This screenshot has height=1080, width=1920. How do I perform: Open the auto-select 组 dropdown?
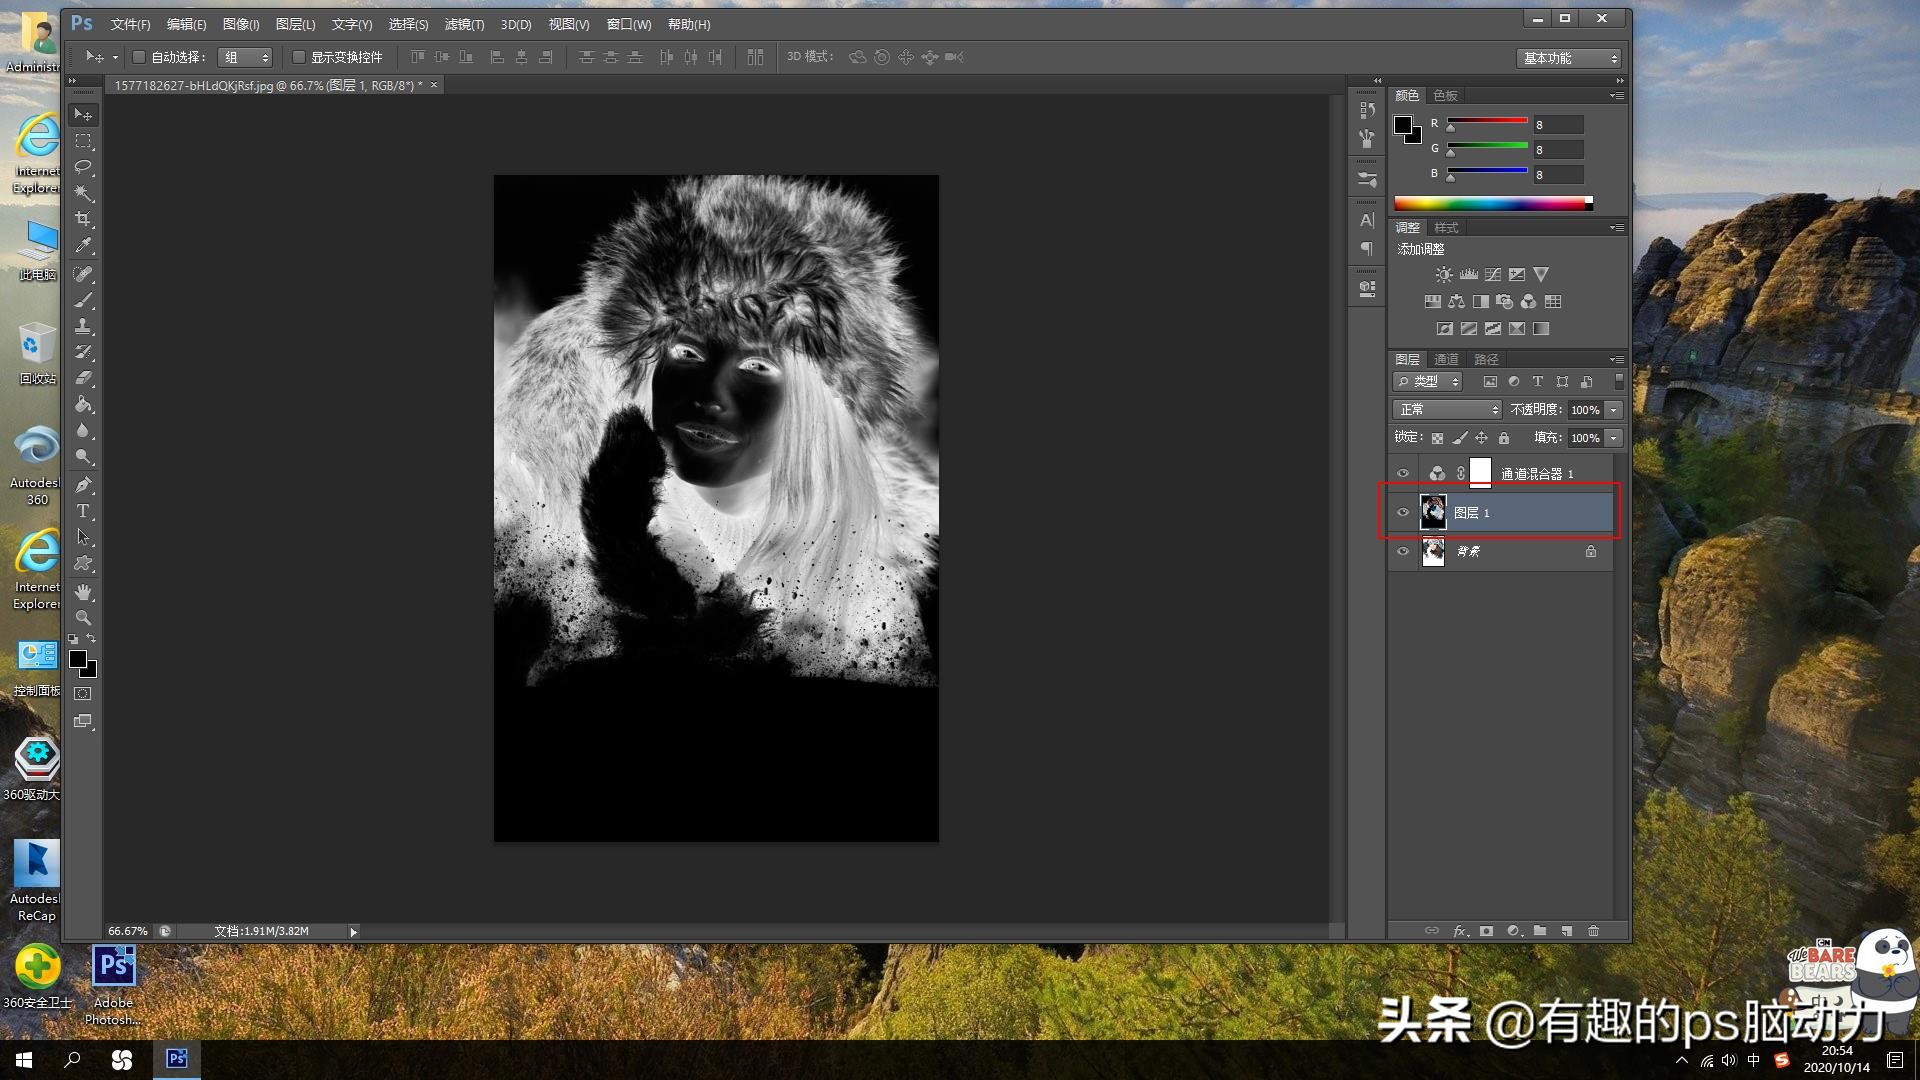coord(245,57)
